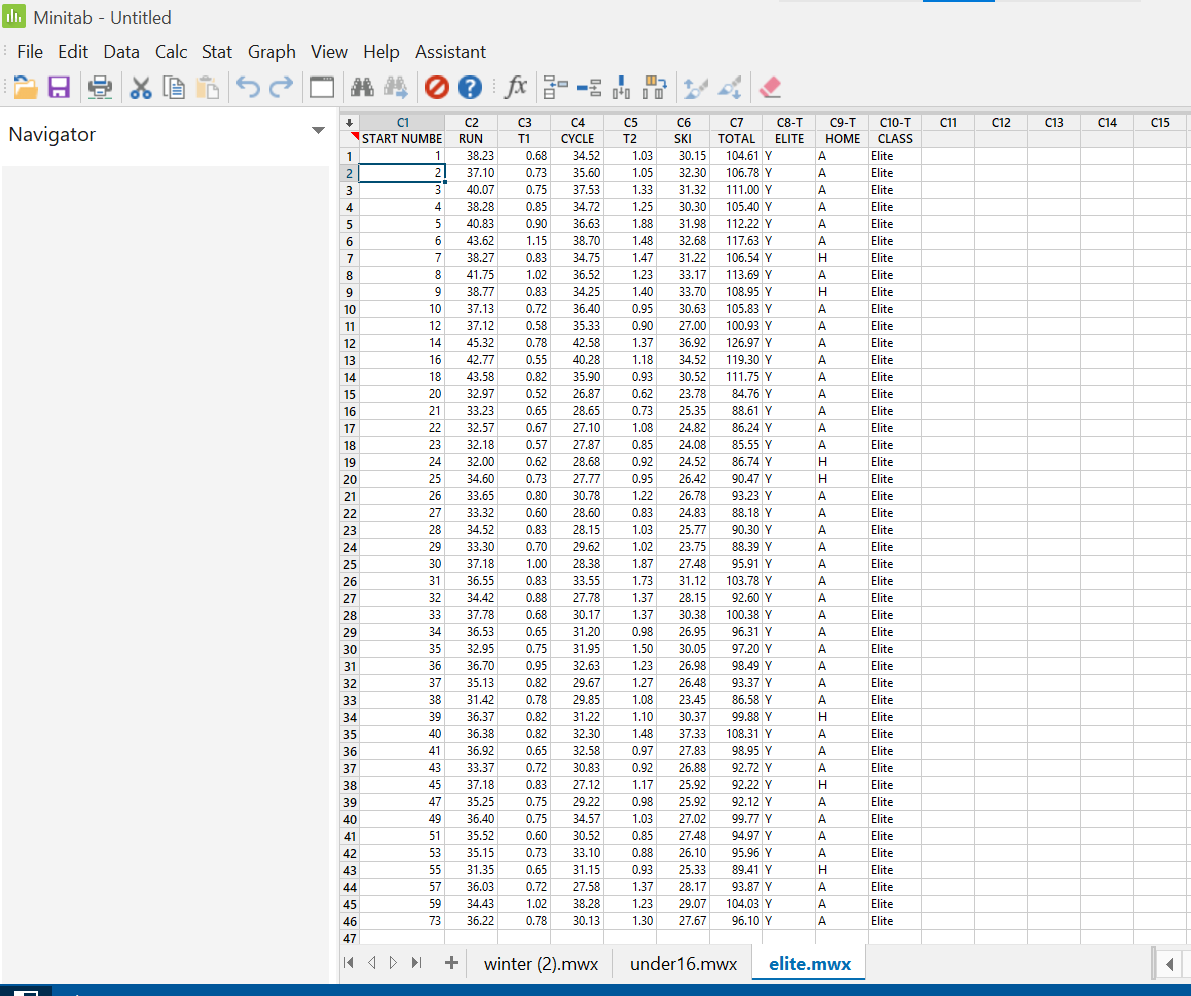The image size is (1191, 996).
Task: Click the Paste icon in the toolbar
Action: coord(207,87)
